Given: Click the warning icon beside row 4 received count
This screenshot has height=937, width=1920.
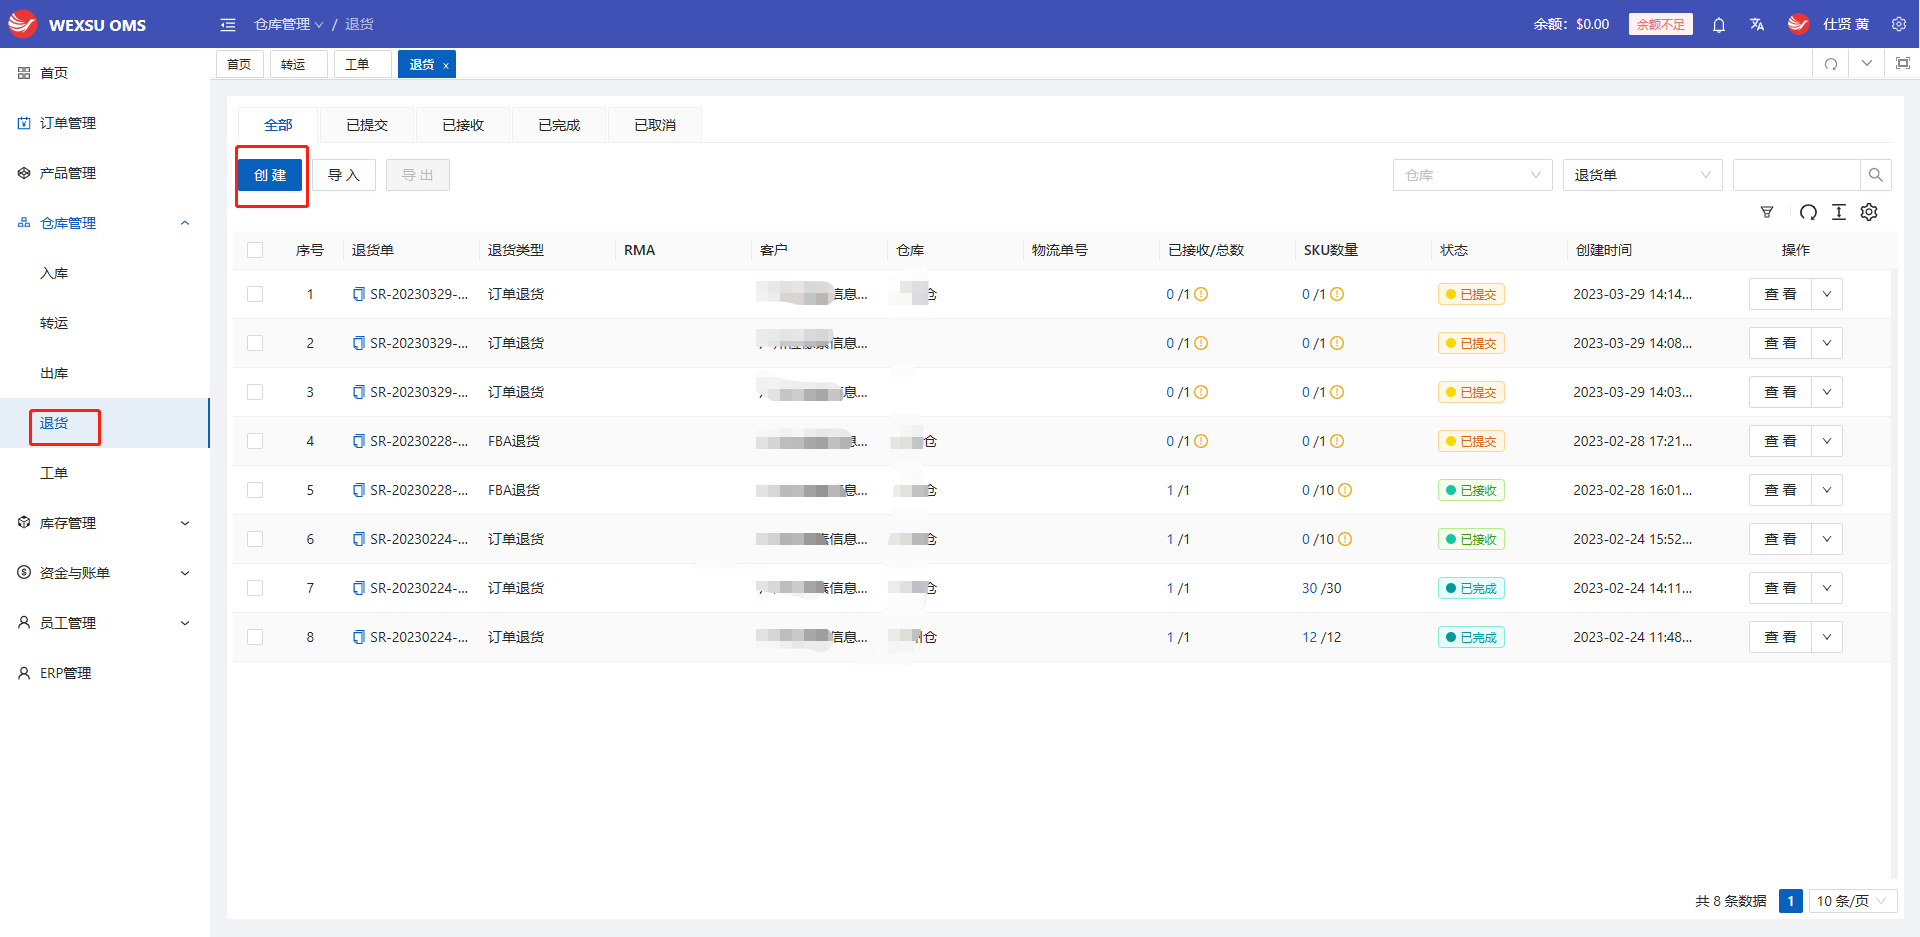Looking at the screenshot, I should point(1201,441).
